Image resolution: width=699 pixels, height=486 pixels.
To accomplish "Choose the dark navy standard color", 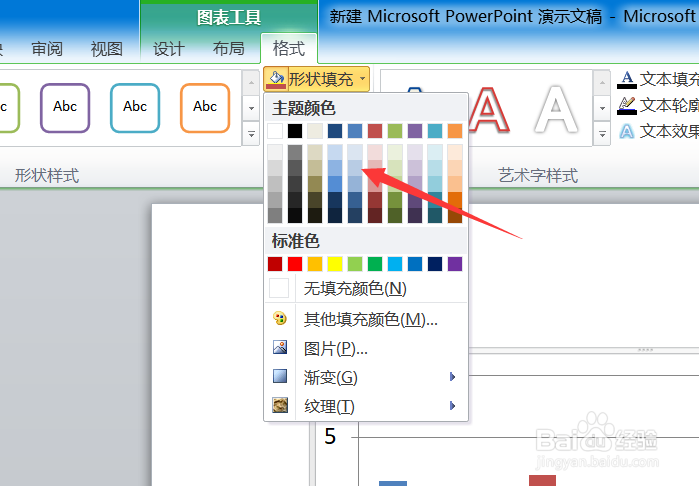I will 435,264.
